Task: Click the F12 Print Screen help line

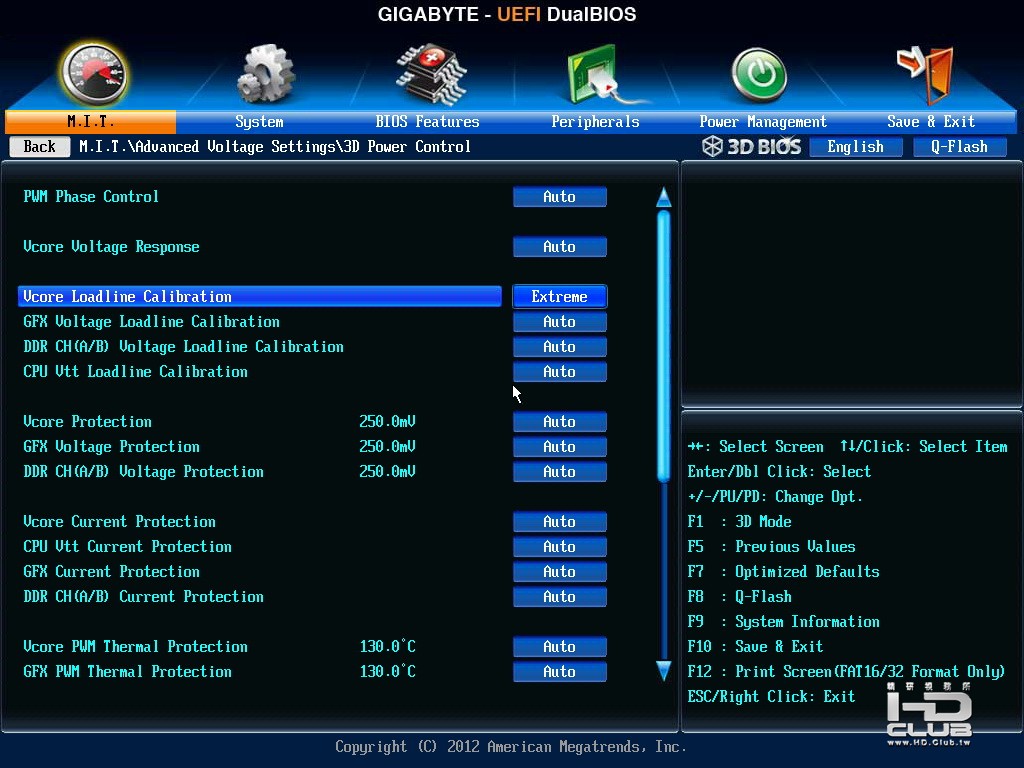Action: (x=846, y=671)
